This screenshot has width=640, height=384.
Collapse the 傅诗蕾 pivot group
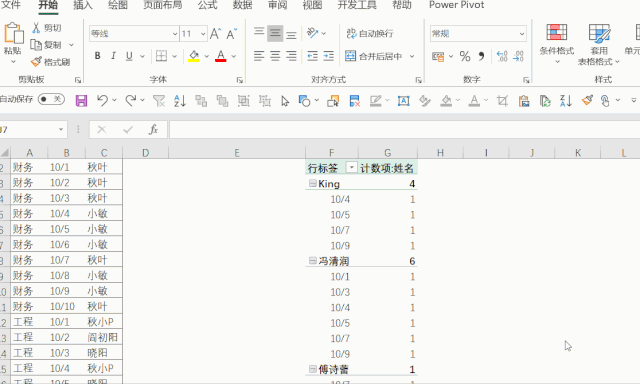tap(313, 369)
